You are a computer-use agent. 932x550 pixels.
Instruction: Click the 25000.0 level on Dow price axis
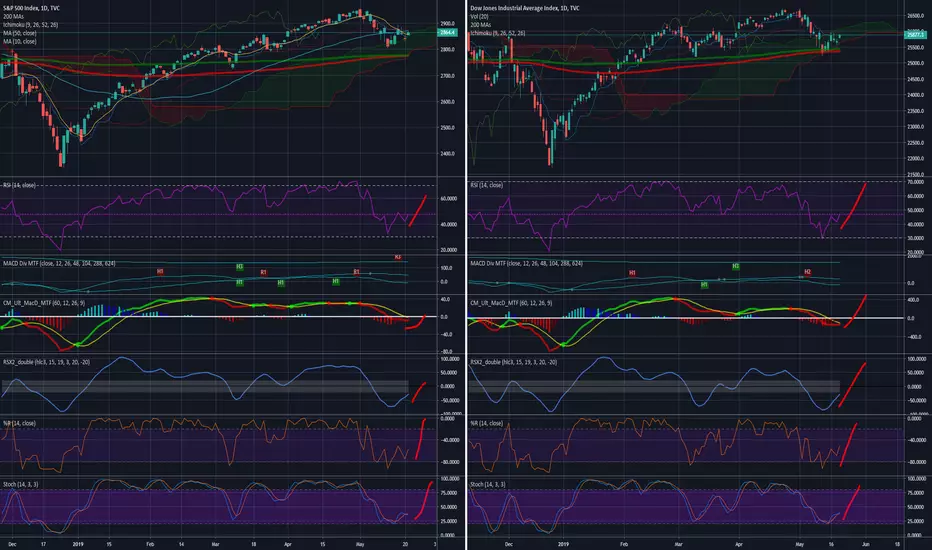(x=915, y=64)
